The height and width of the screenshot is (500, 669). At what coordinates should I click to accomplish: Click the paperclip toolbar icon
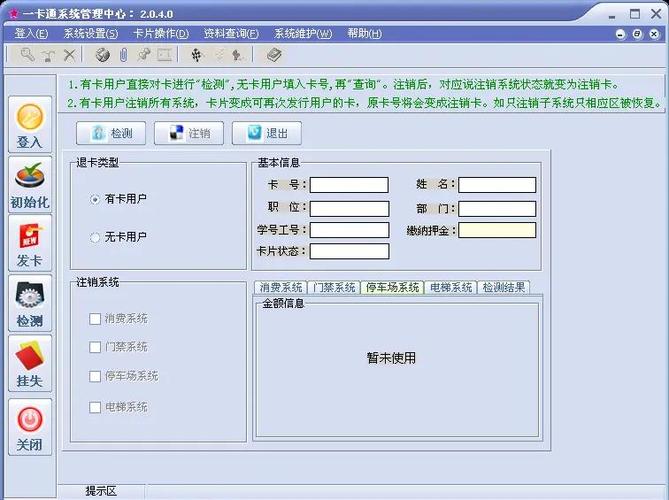pyautogui.click(x=123, y=55)
